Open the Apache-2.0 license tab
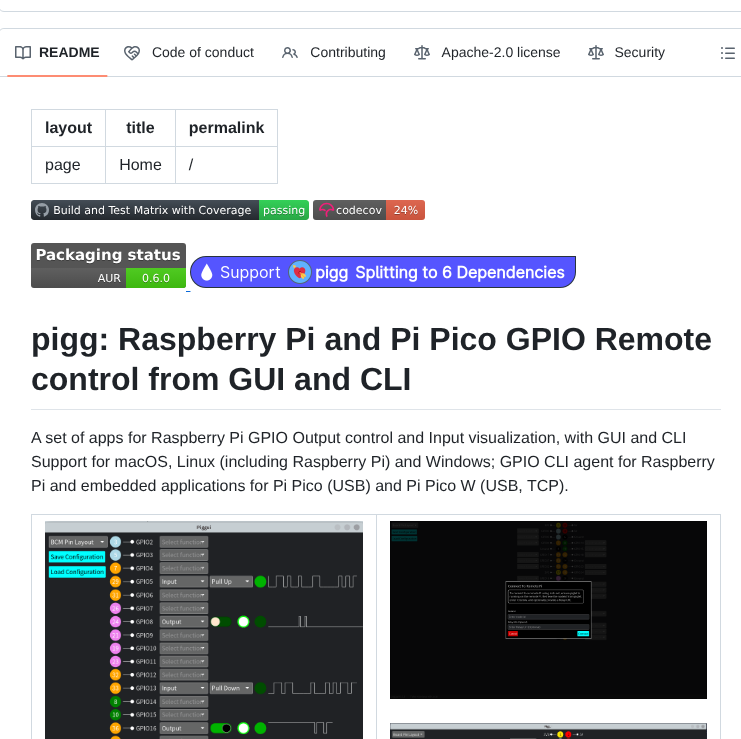 click(x=487, y=52)
